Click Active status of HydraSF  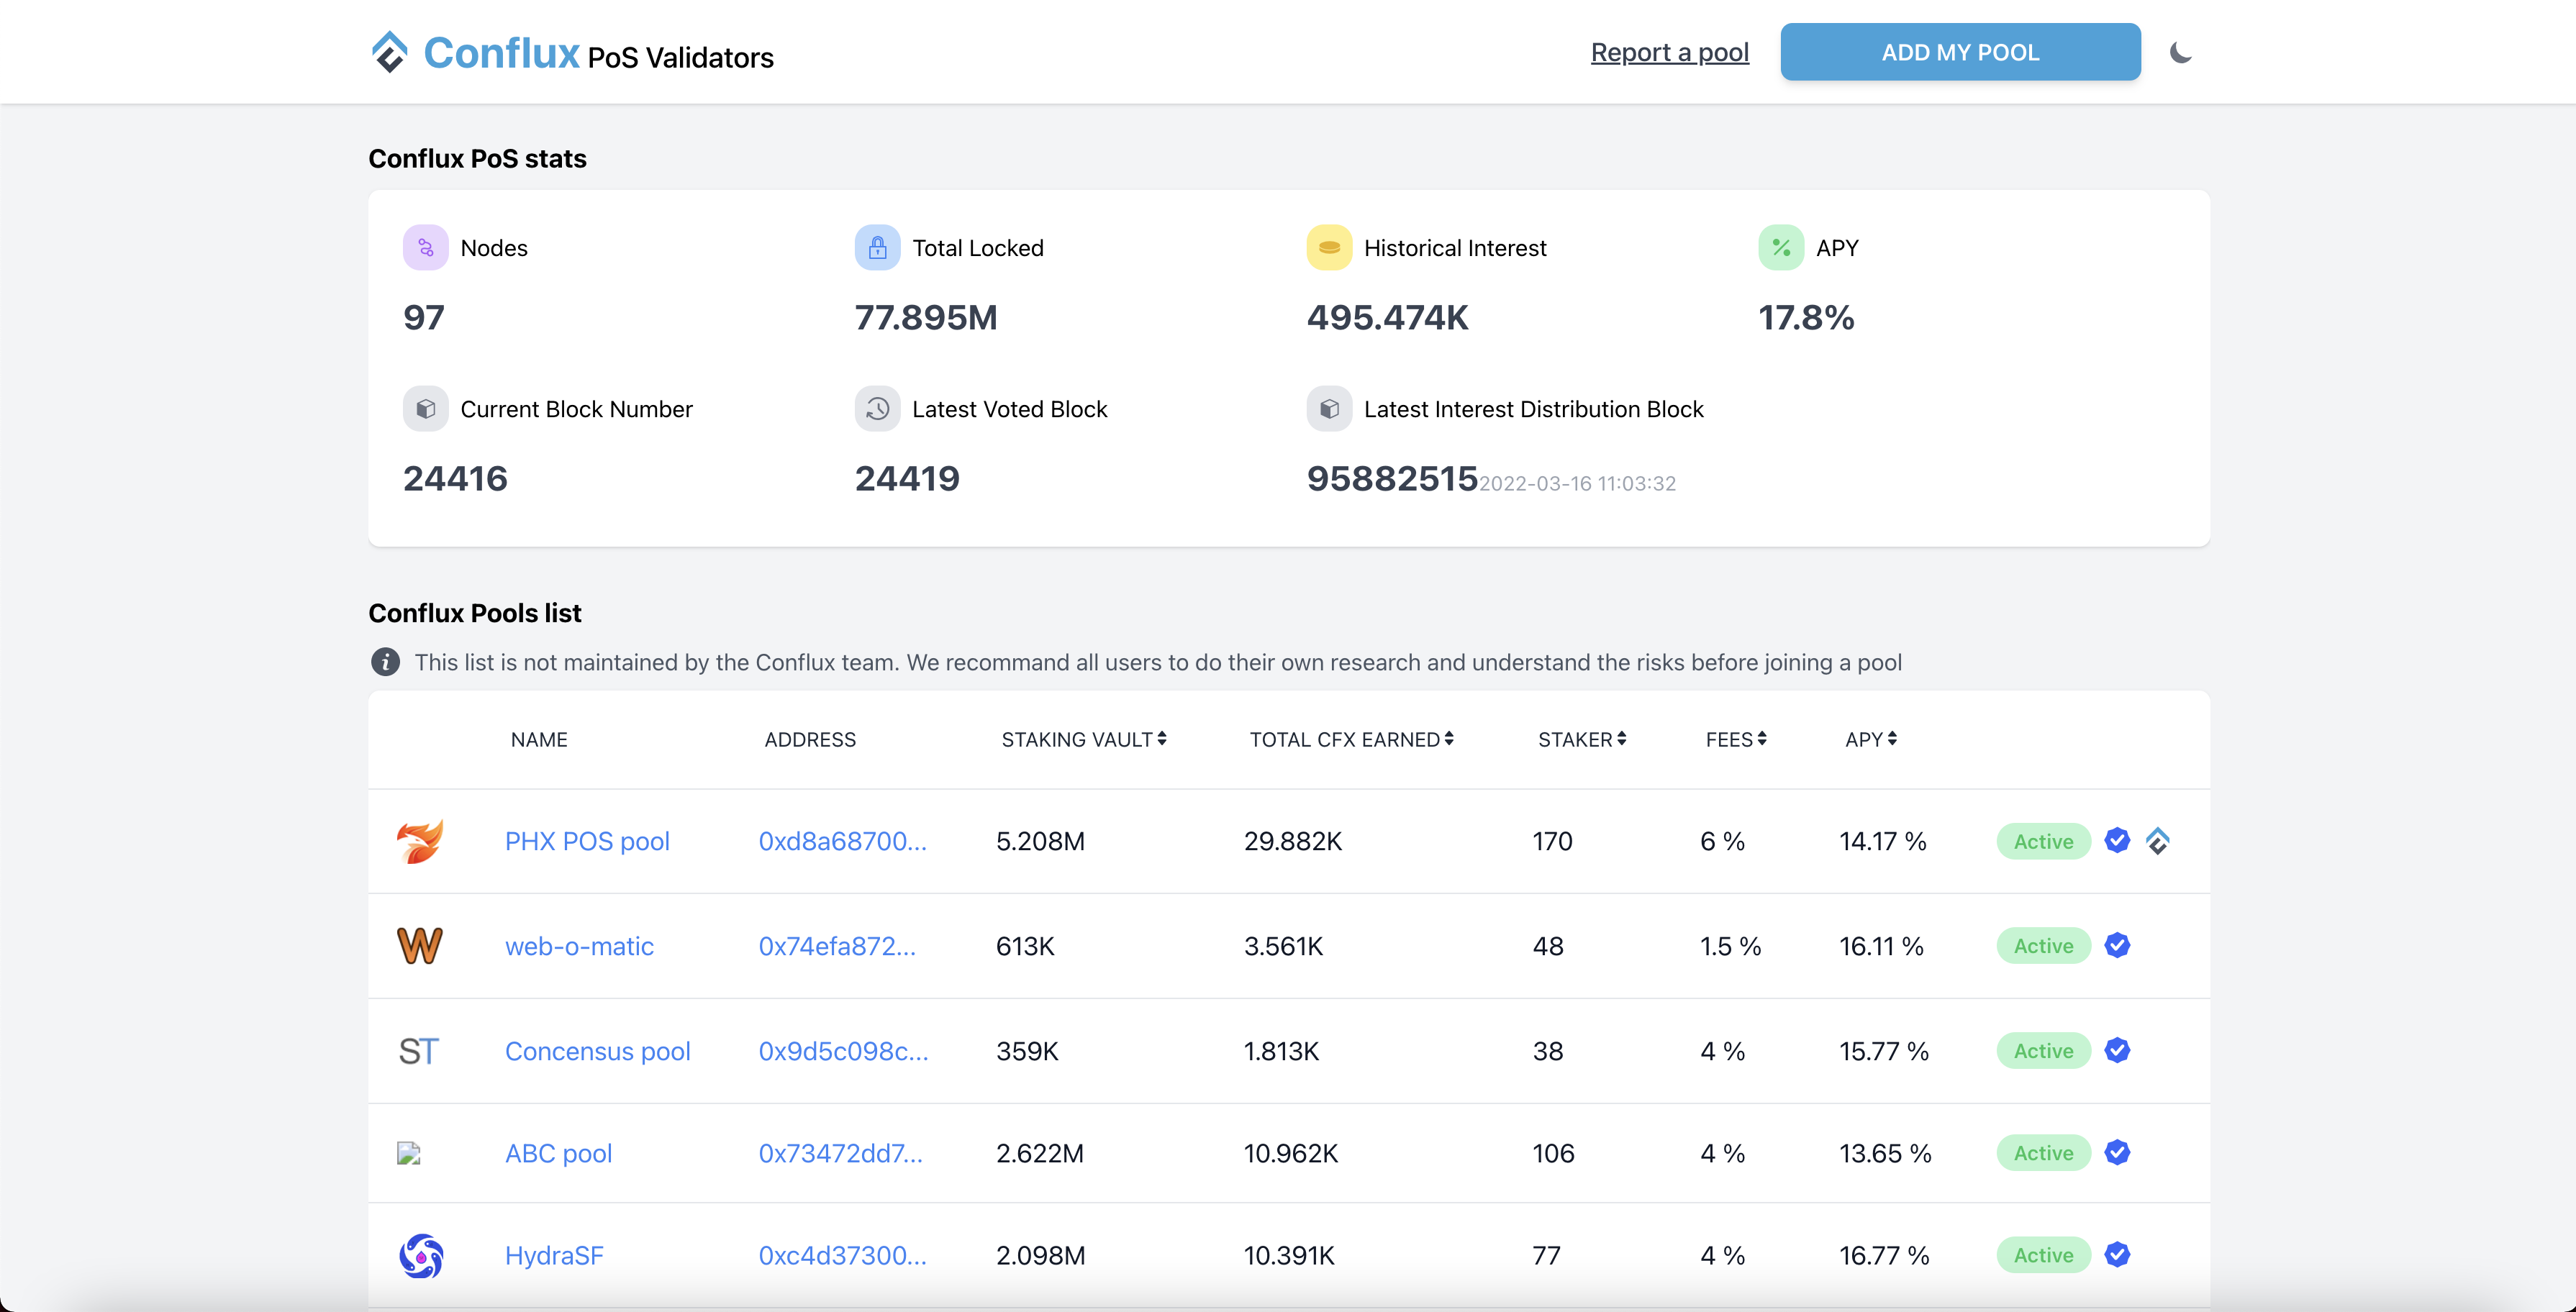[2043, 1255]
